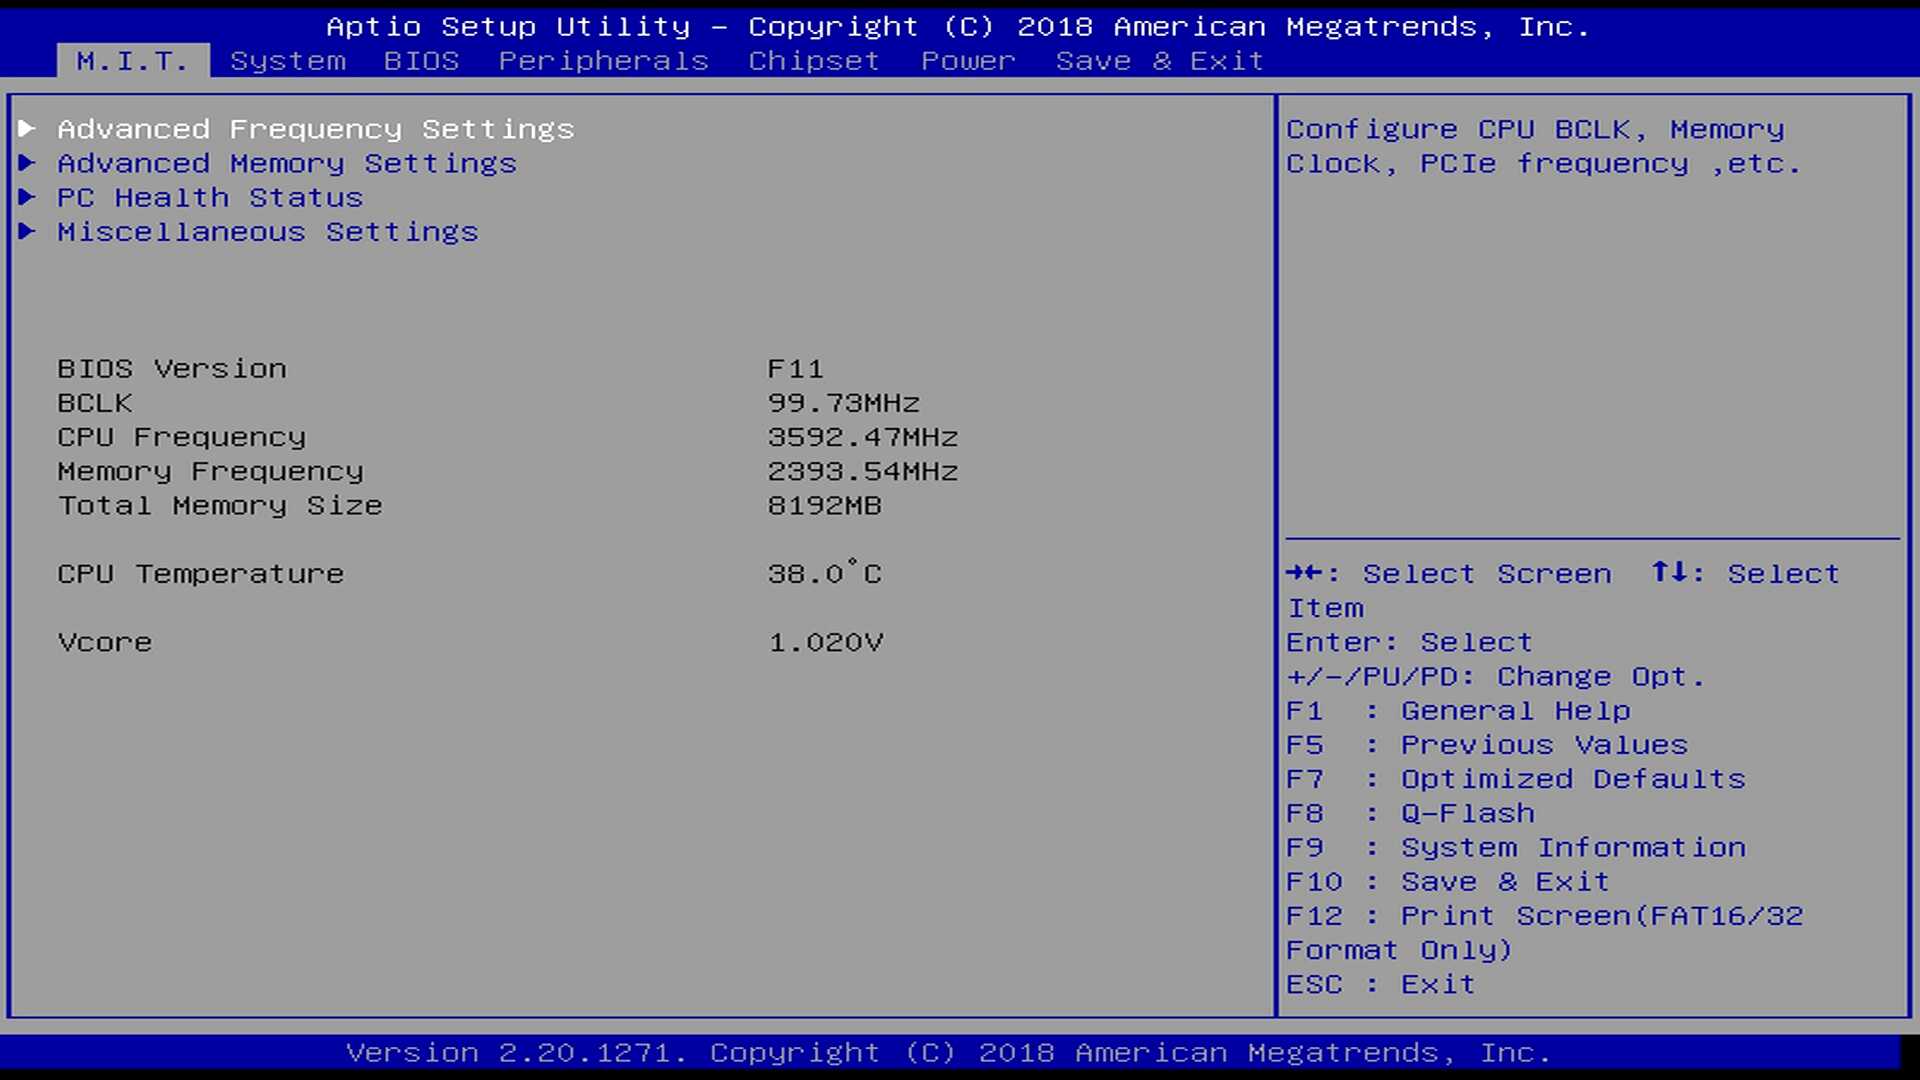The height and width of the screenshot is (1080, 1920).
Task: Click the 2393.54MHz value
Action: point(863,471)
